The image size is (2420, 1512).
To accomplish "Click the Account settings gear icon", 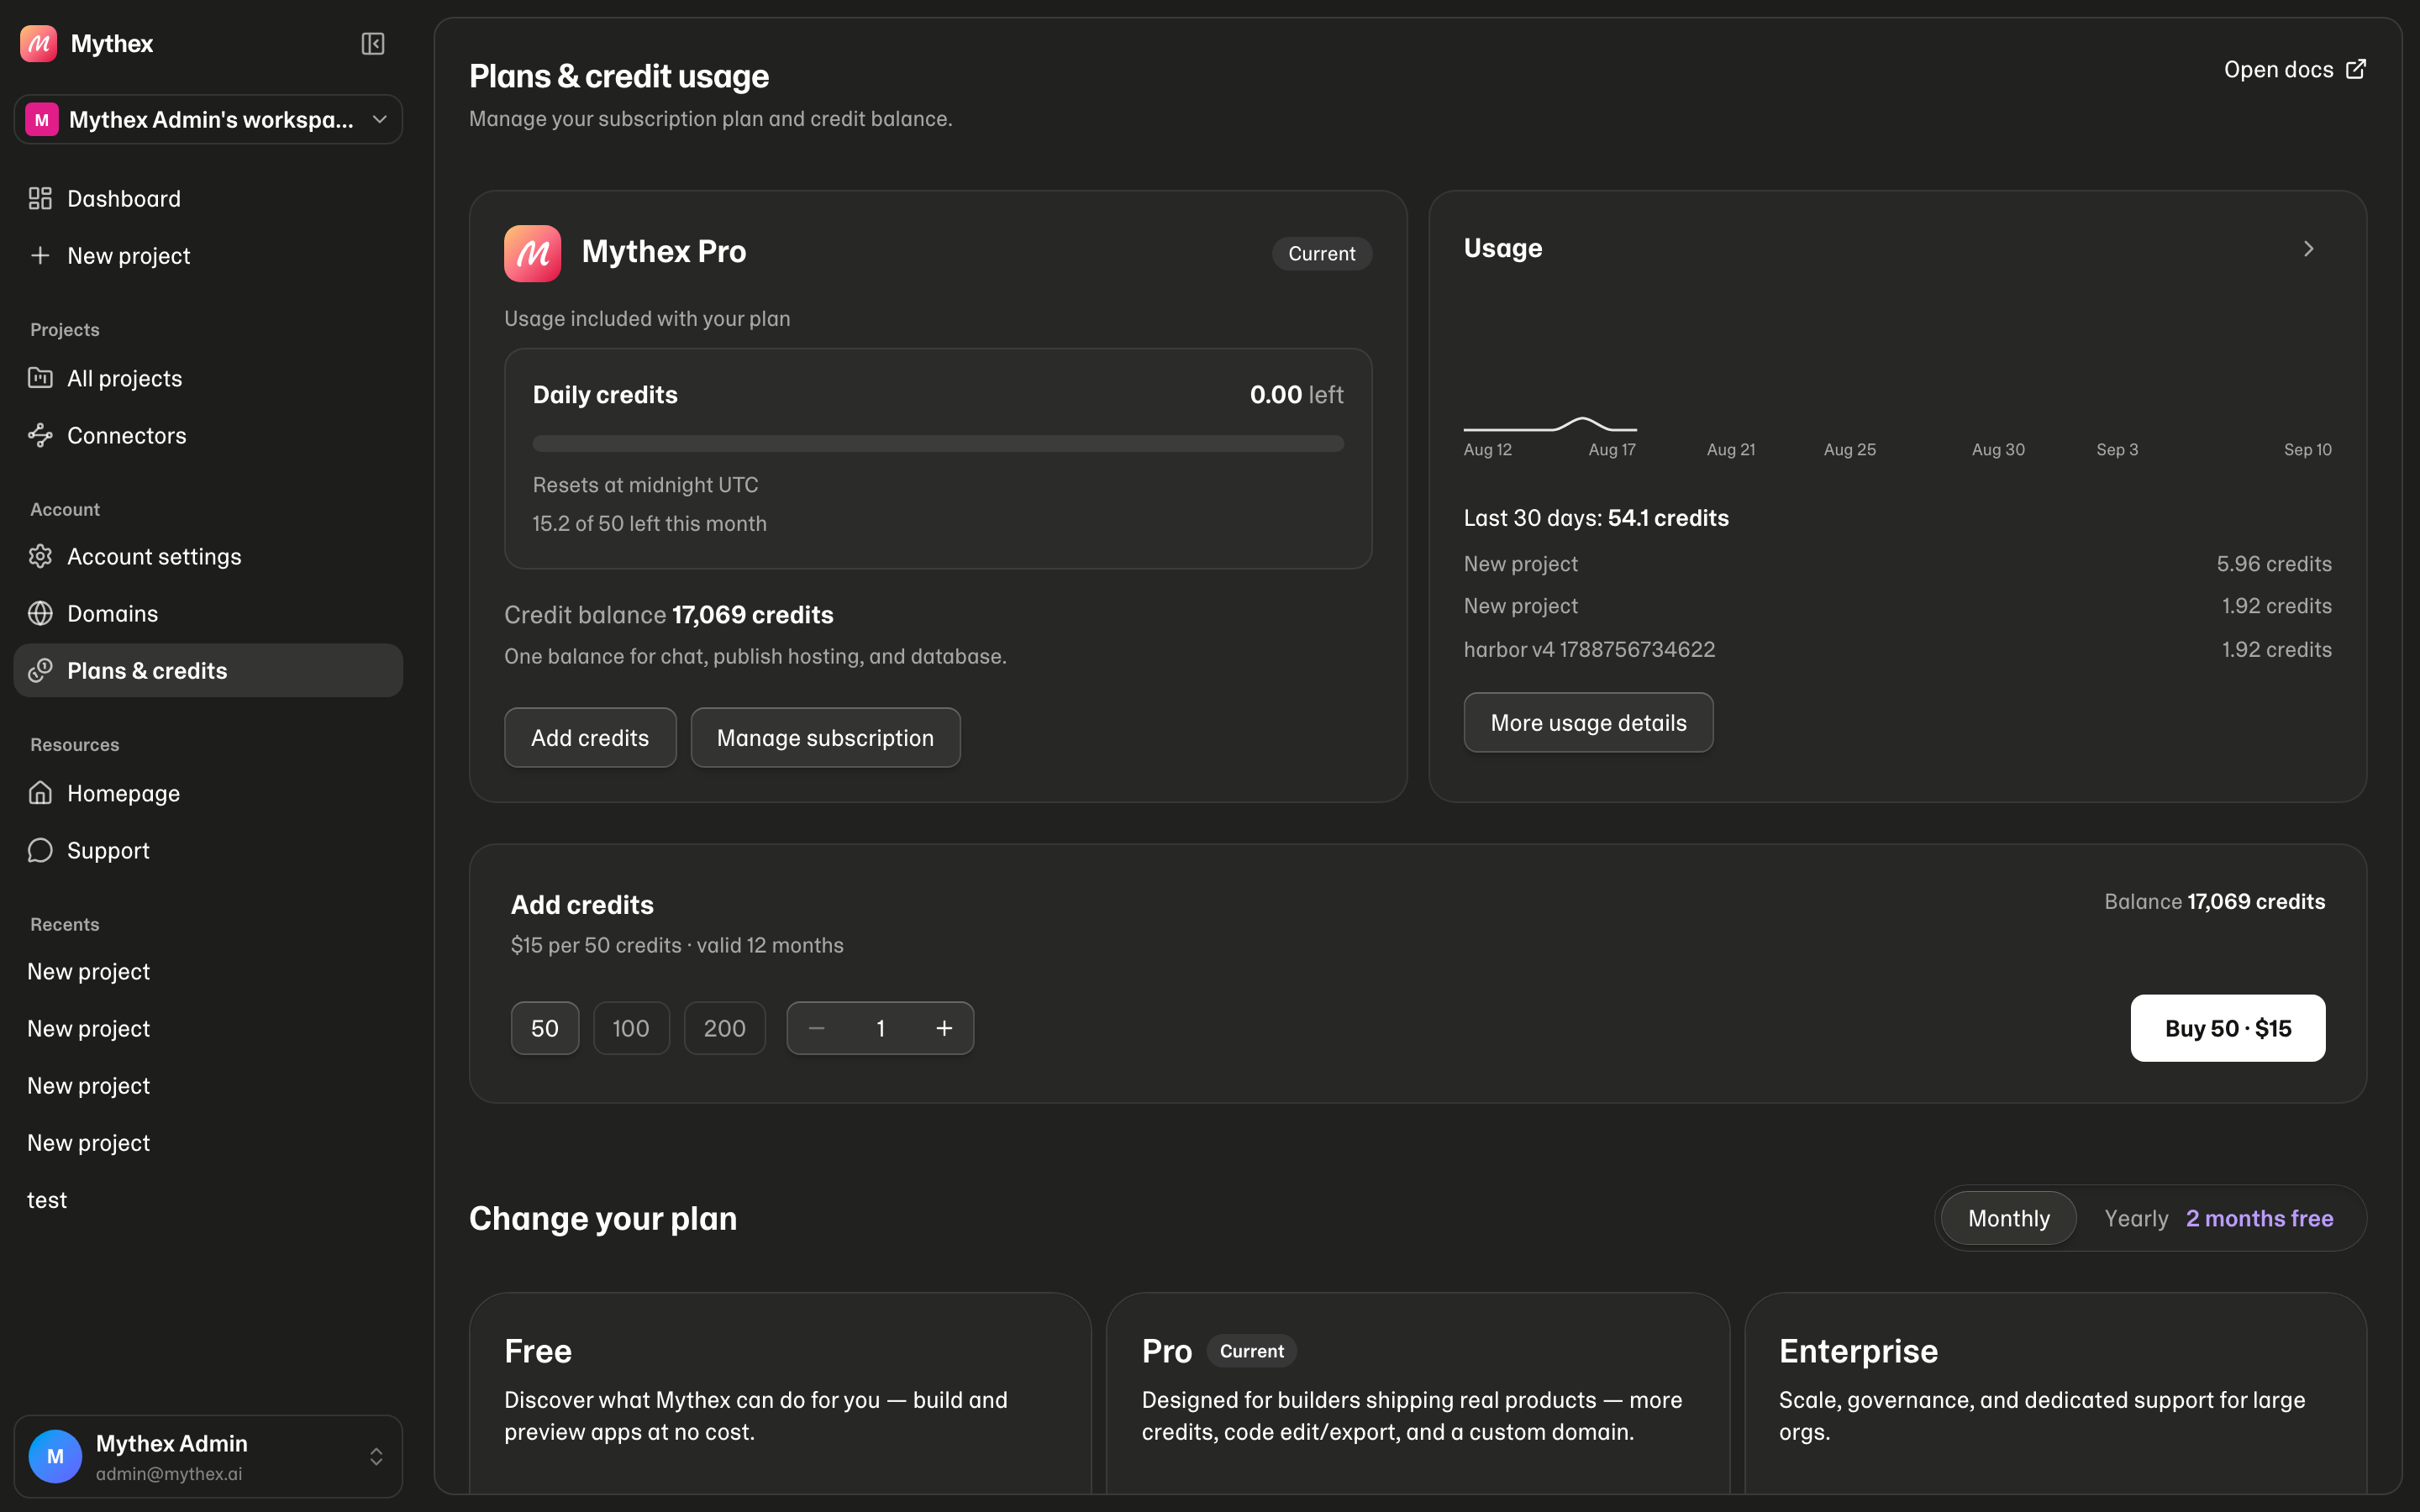I will pyautogui.click(x=40, y=556).
